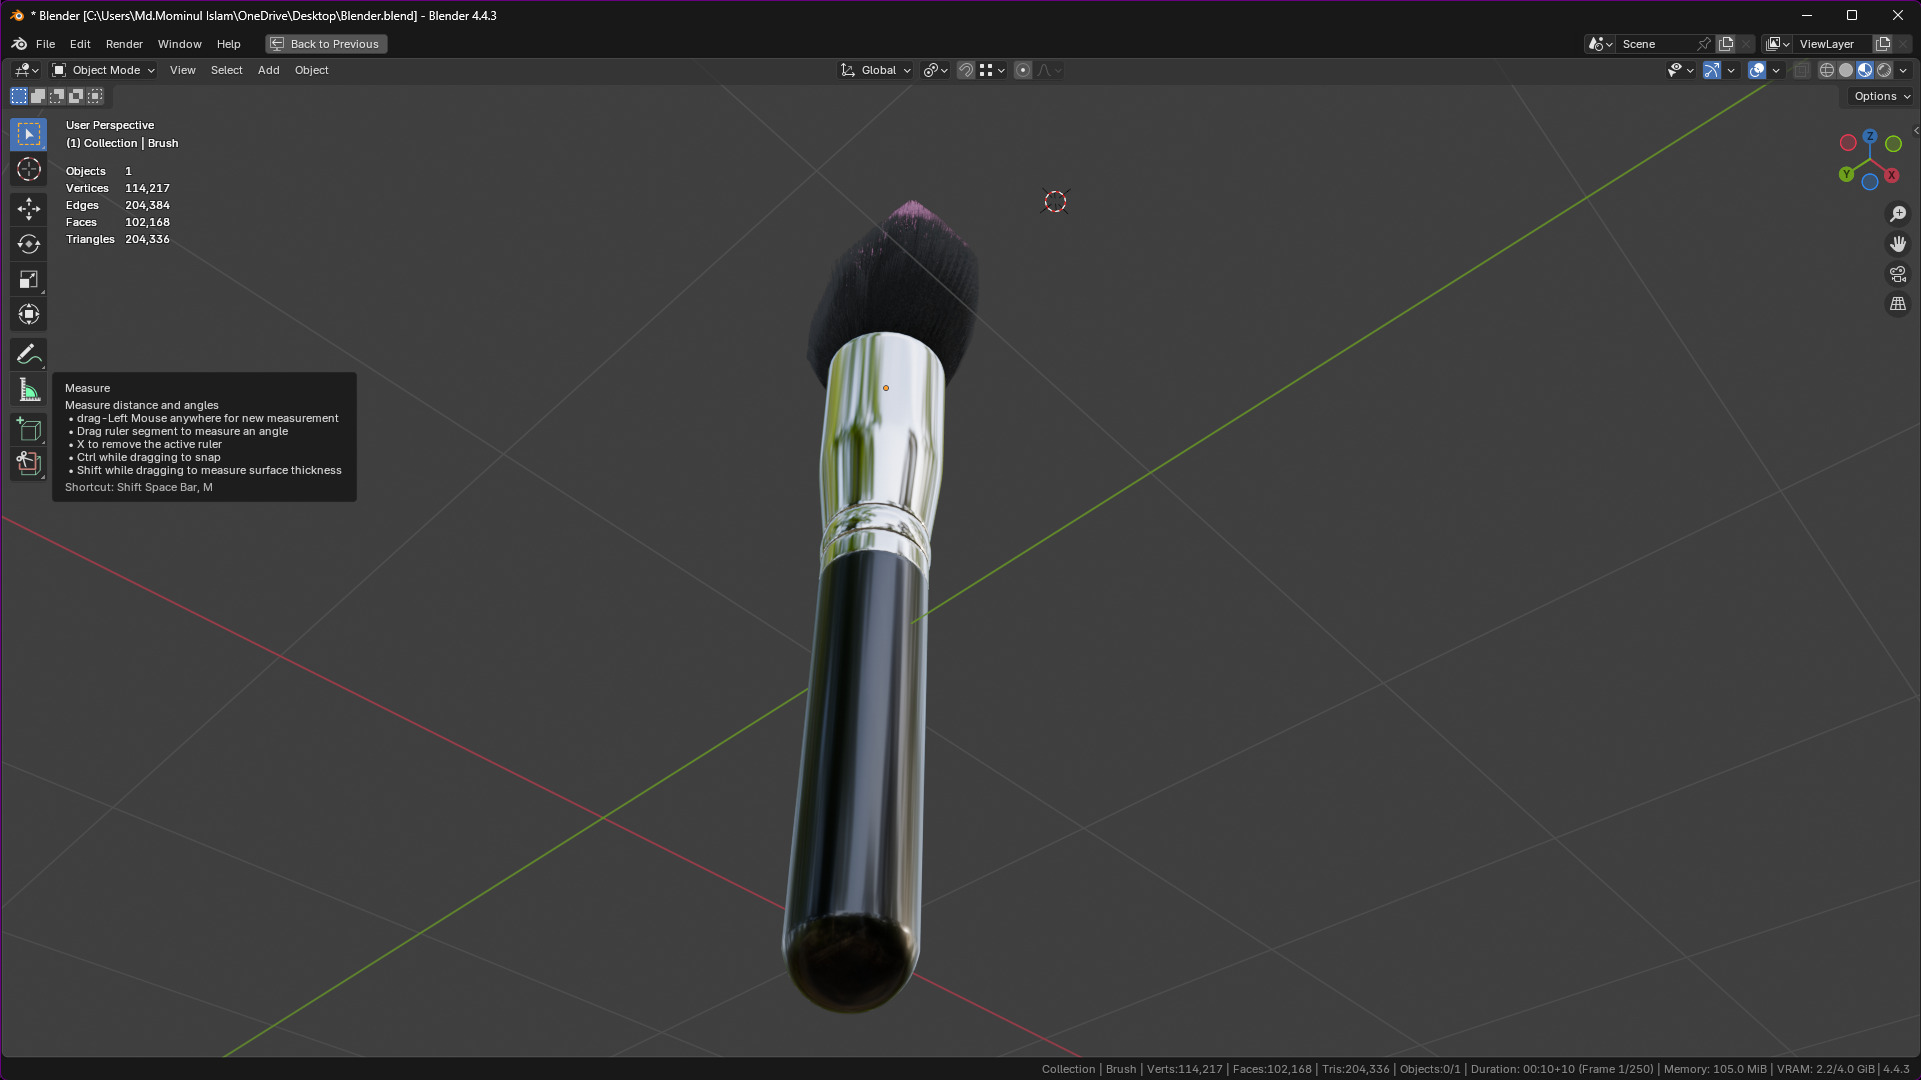
Task: Open the view layer browse dropdown
Action: pos(1777,44)
